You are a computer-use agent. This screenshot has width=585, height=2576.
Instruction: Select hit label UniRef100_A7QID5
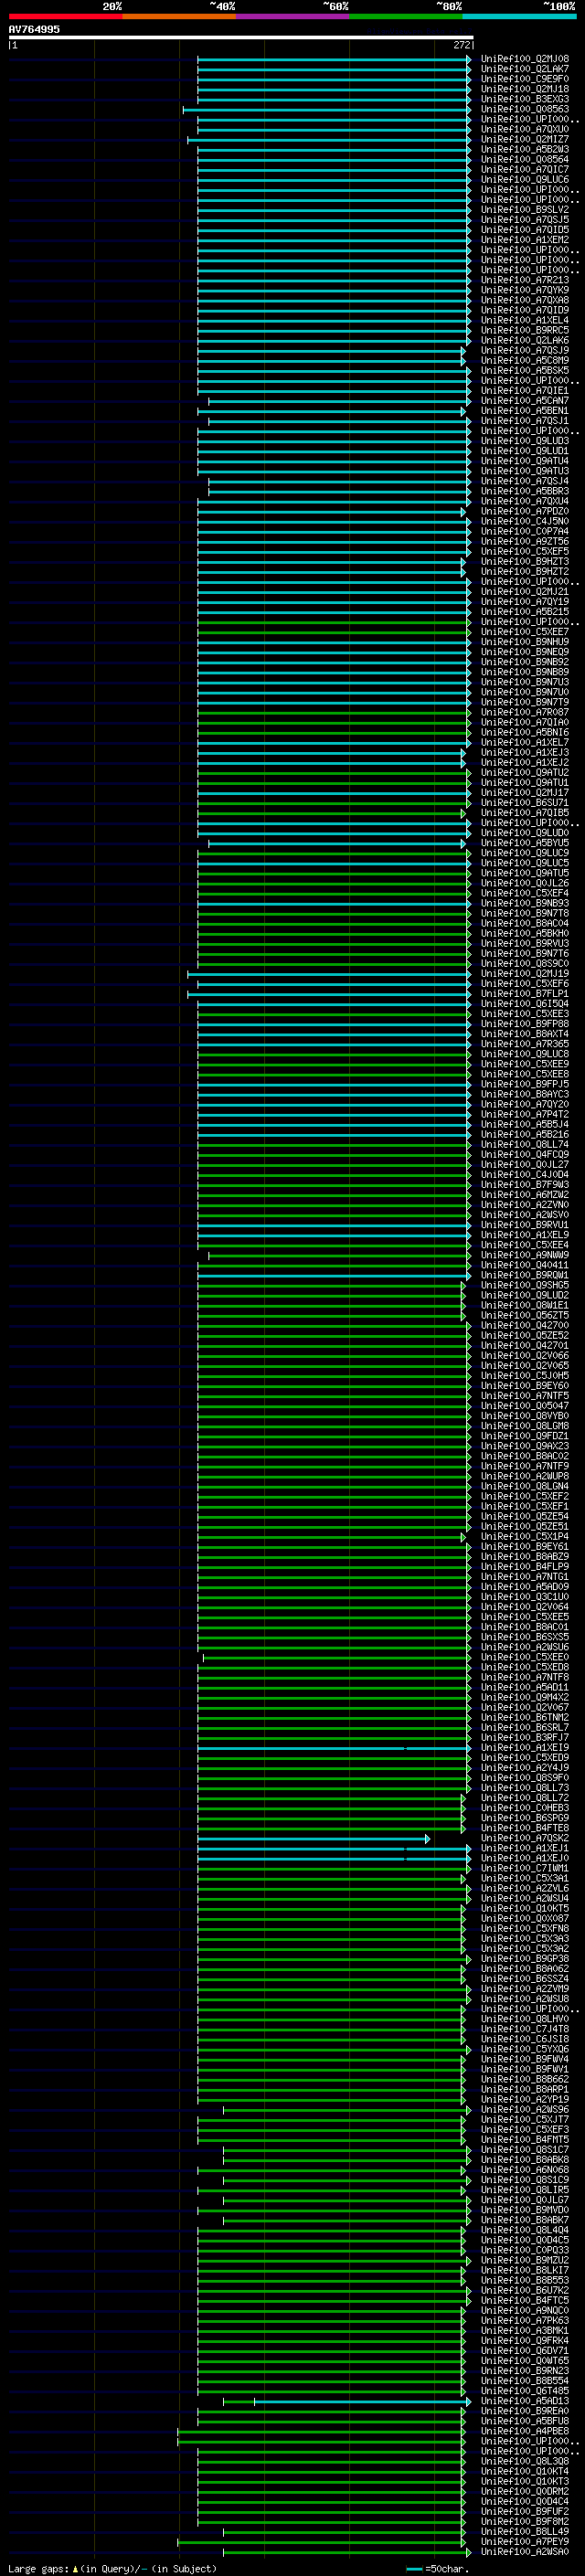(525, 230)
